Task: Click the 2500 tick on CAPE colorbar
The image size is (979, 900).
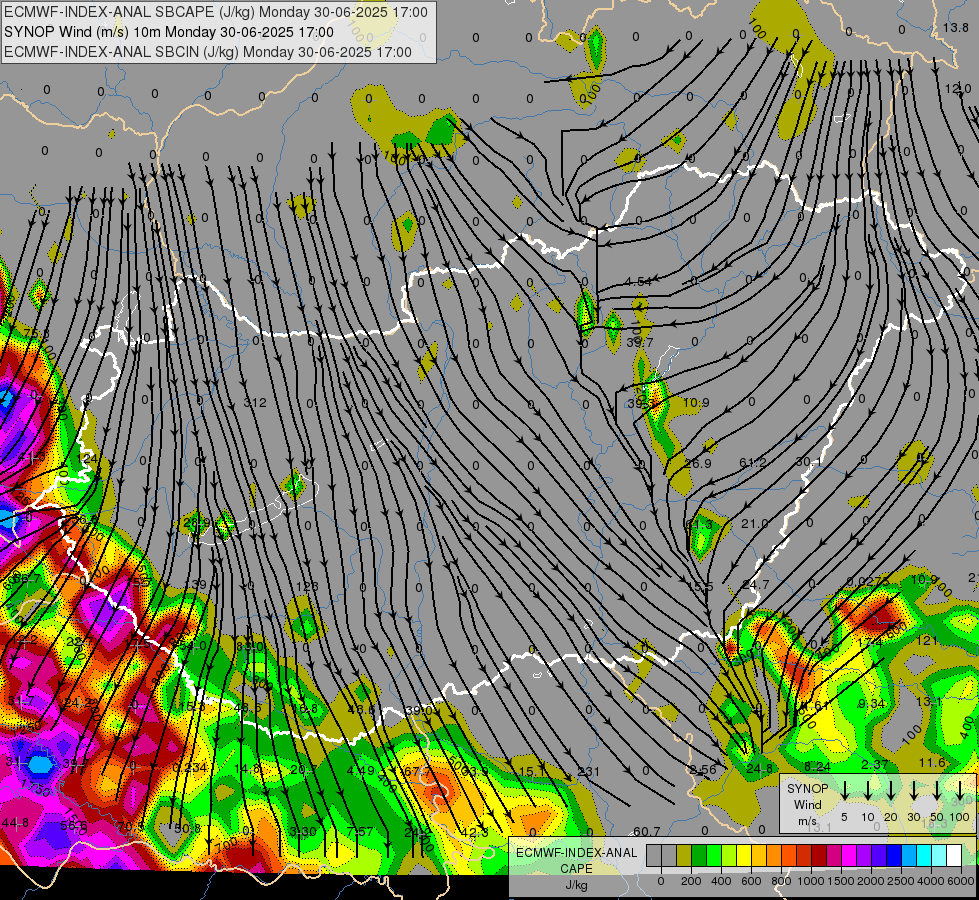Action: click(x=901, y=881)
